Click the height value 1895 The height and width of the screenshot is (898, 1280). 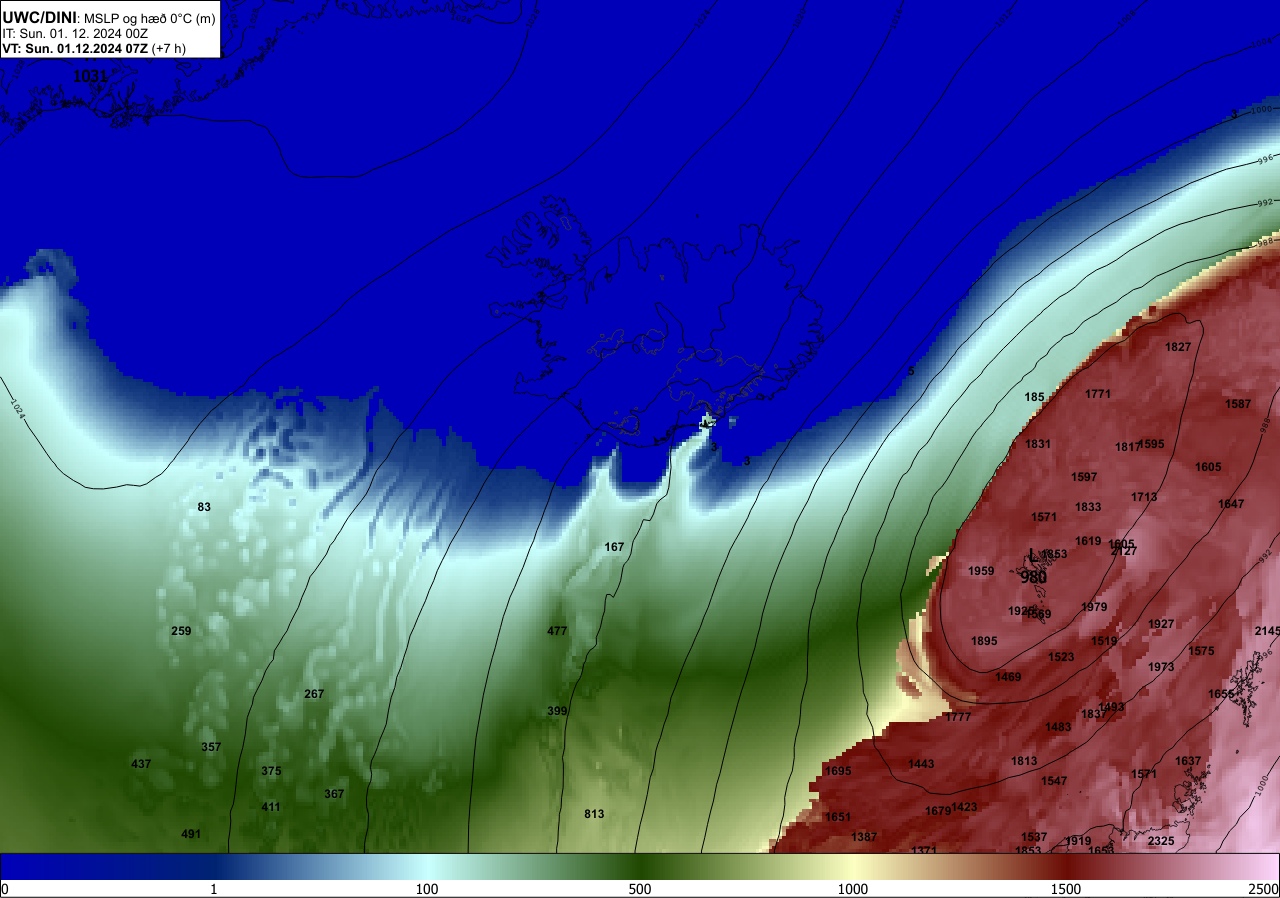tap(984, 641)
